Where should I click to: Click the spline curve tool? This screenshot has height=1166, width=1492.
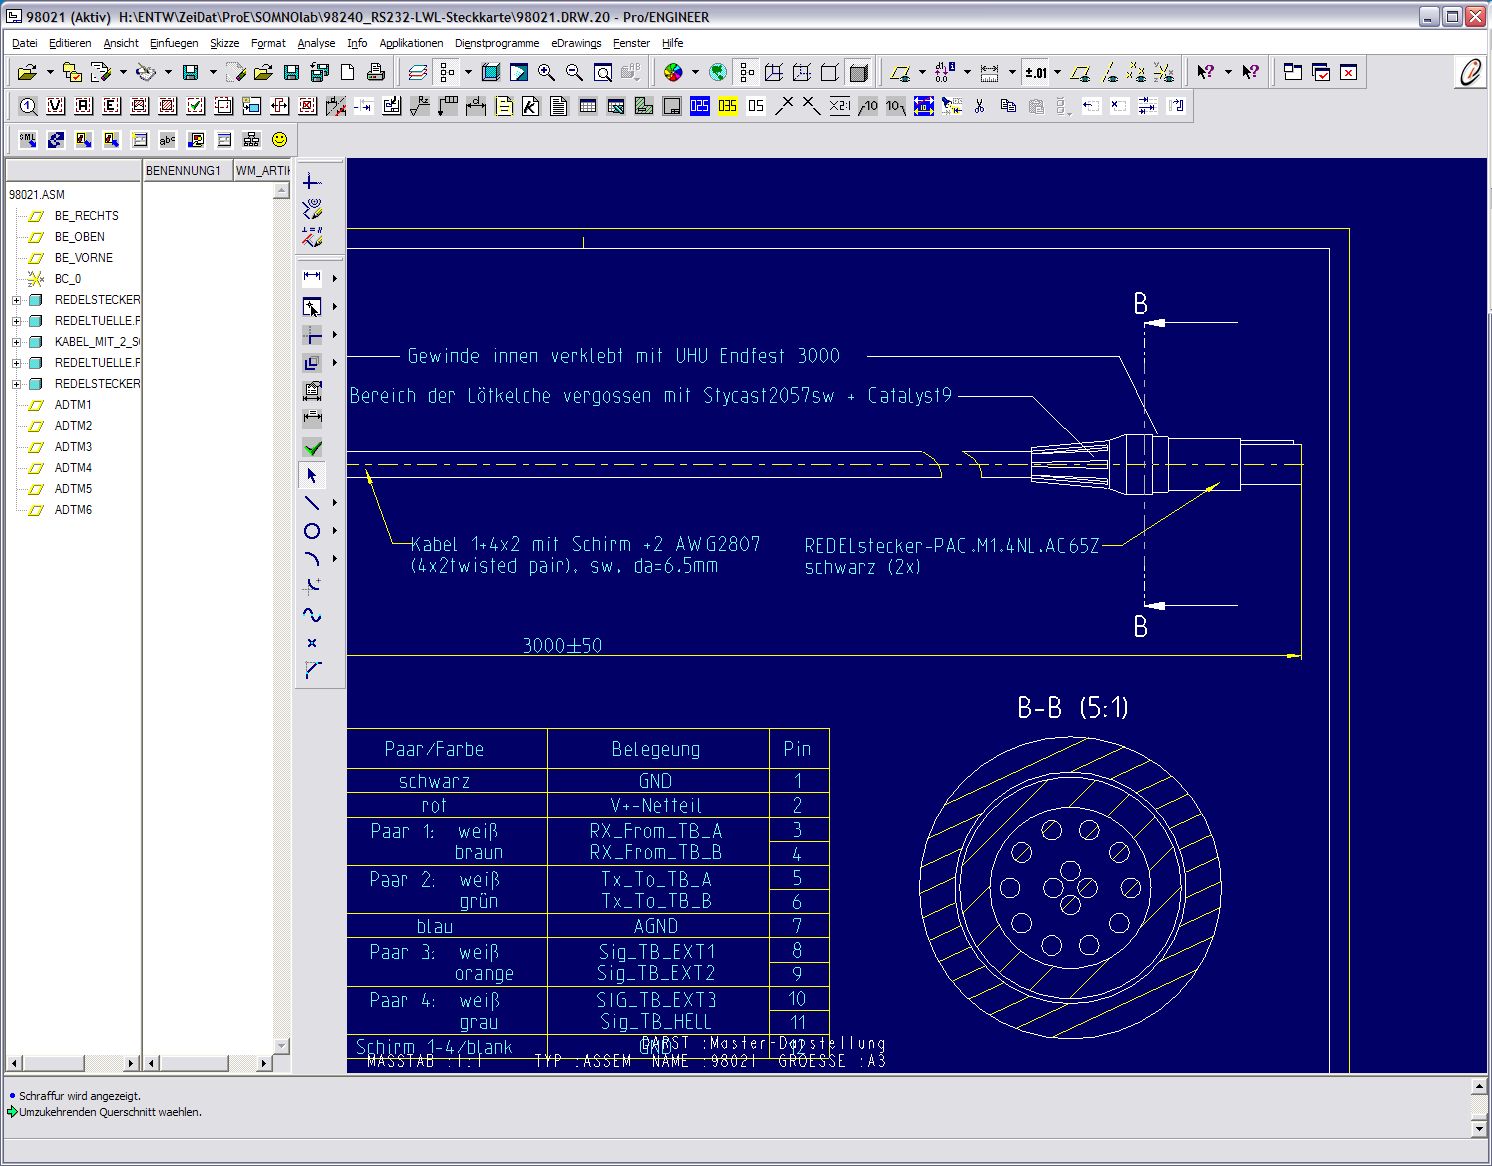pyautogui.click(x=312, y=615)
